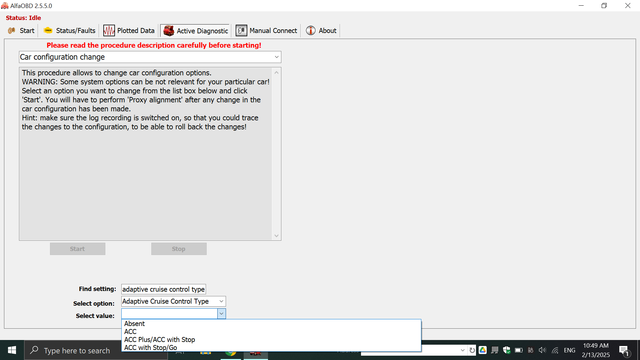The width and height of the screenshot is (640, 360).
Task: Close the AlfaOBD window
Action: point(628,6)
